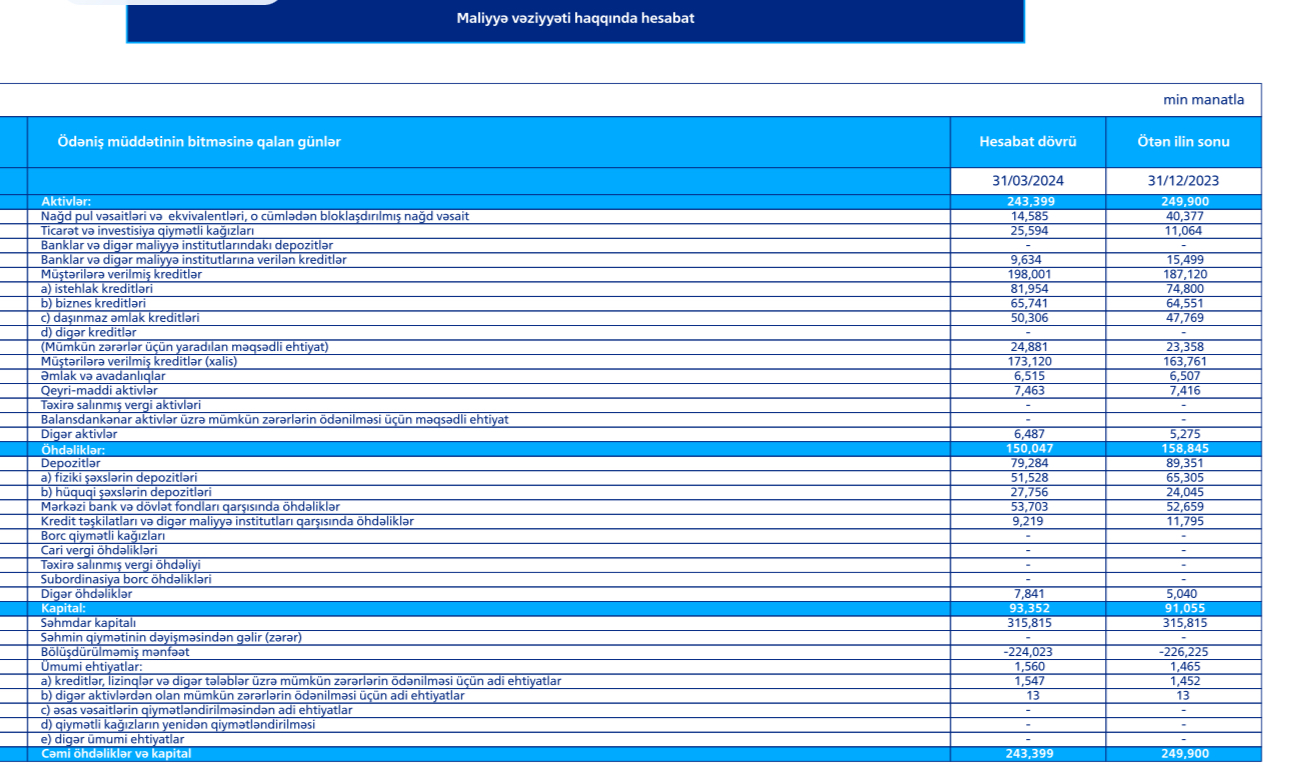The image size is (1290, 778).
Task: Click the "Qeyri-maddi aktivlər" row label
Action: (x=99, y=390)
